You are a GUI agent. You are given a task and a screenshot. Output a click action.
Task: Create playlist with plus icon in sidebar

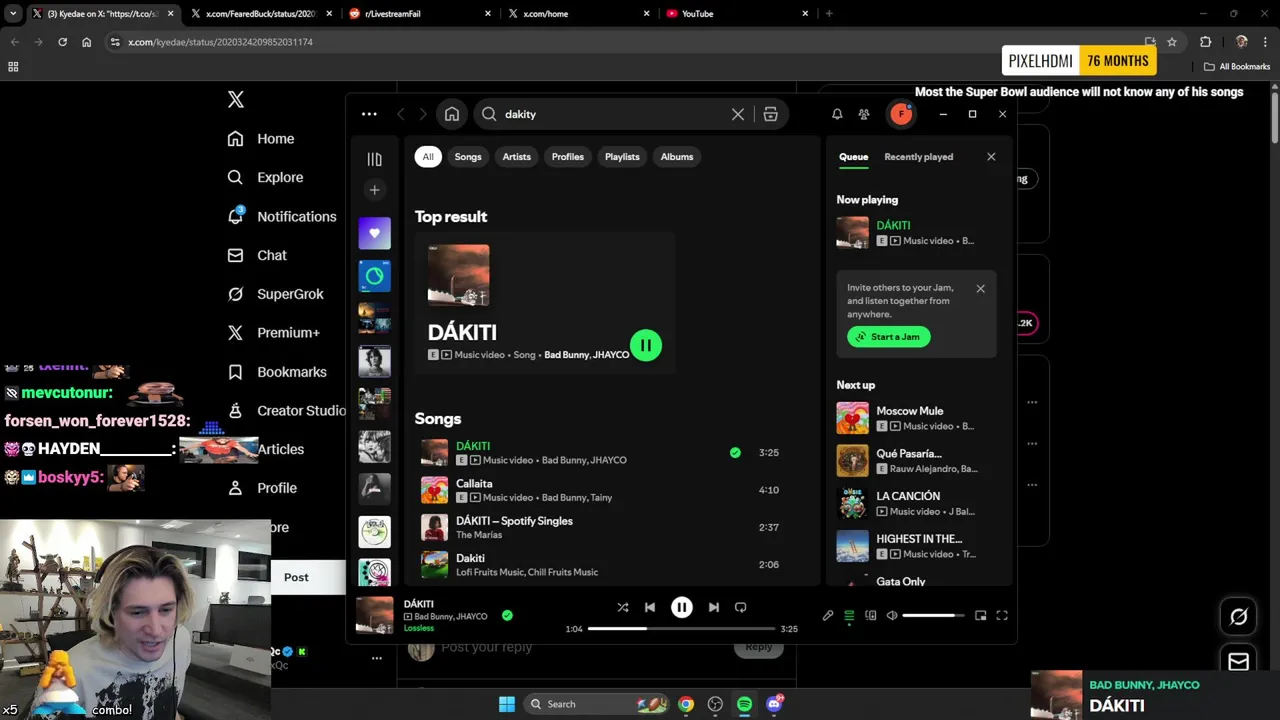374,190
